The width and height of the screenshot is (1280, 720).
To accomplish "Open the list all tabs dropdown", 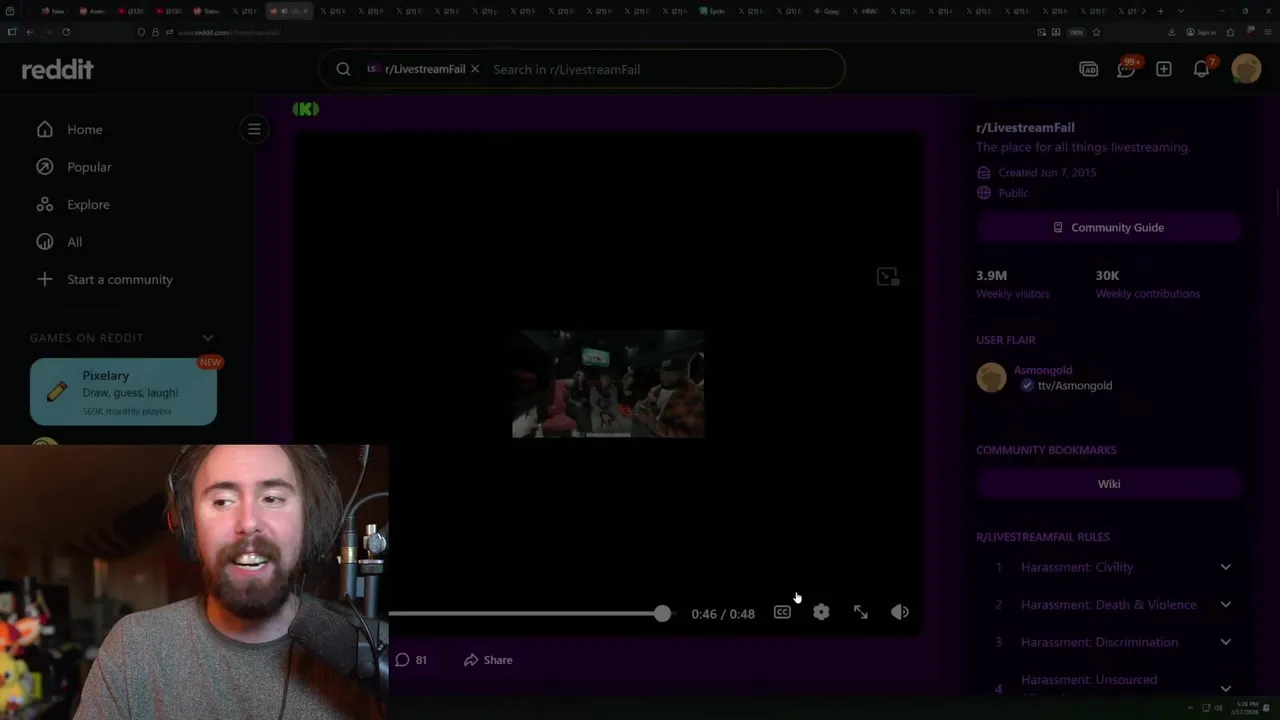I will (1181, 11).
